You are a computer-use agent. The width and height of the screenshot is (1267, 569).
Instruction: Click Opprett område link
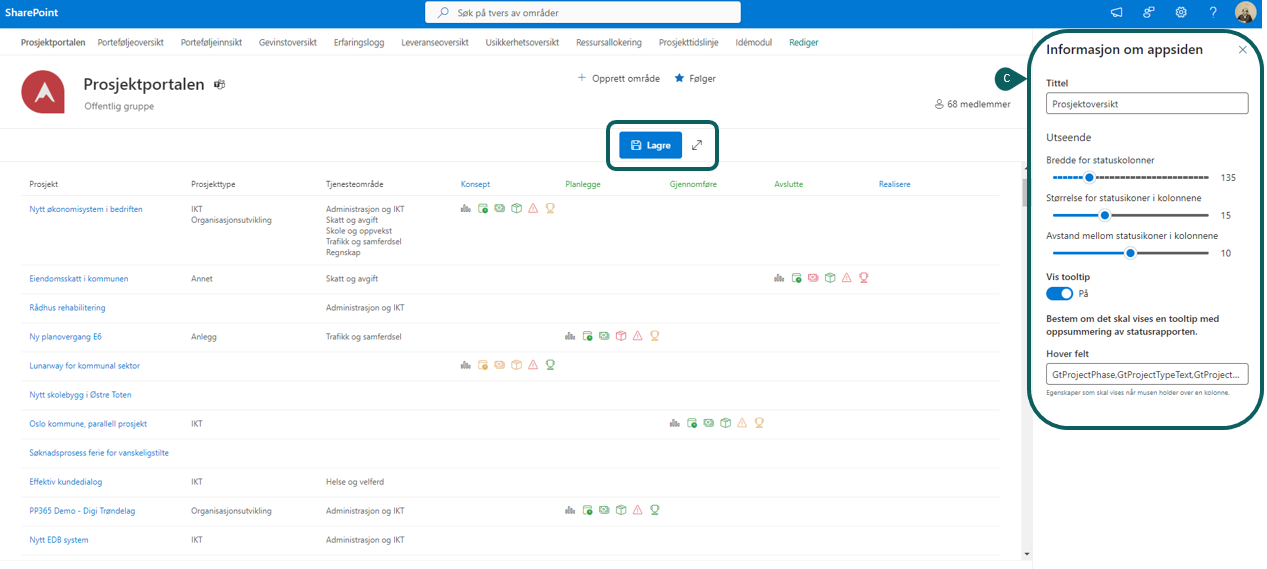(x=619, y=78)
